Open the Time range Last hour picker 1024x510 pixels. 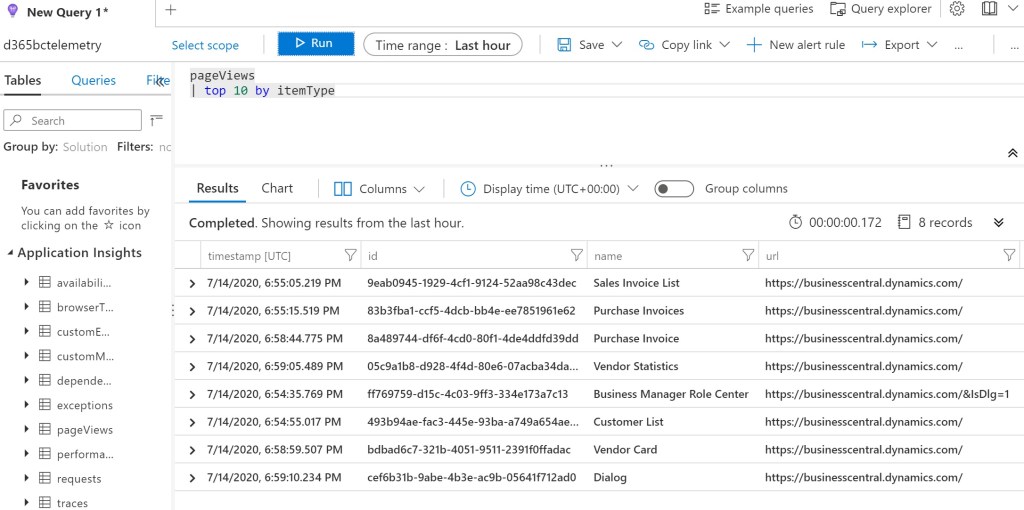(443, 45)
